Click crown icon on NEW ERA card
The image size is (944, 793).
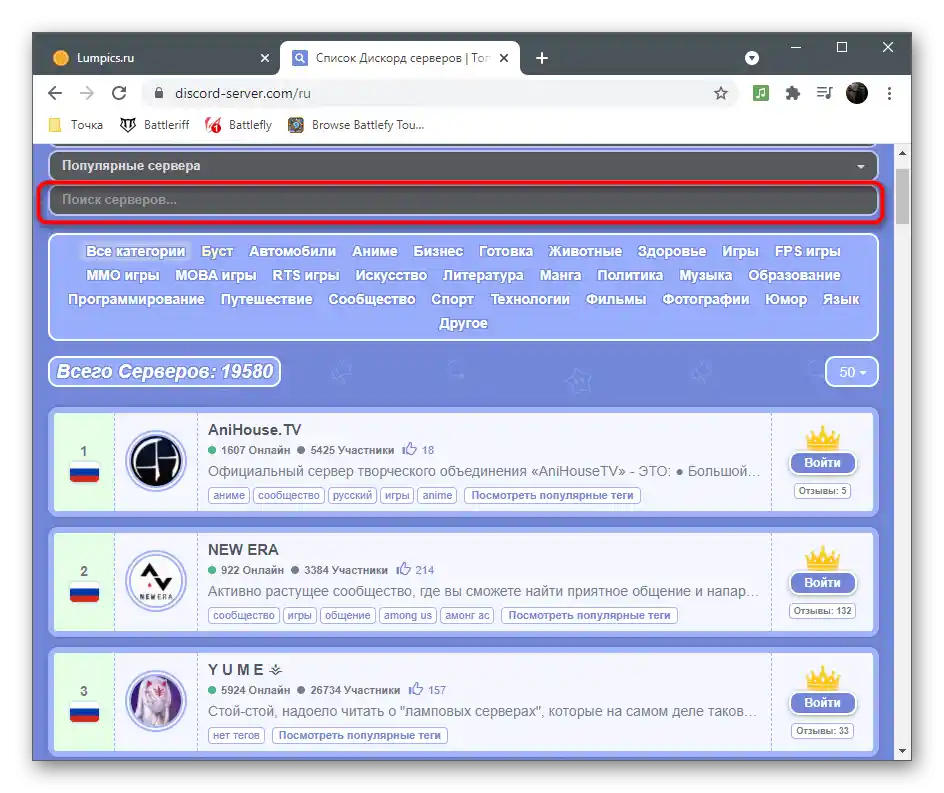(x=822, y=558)
